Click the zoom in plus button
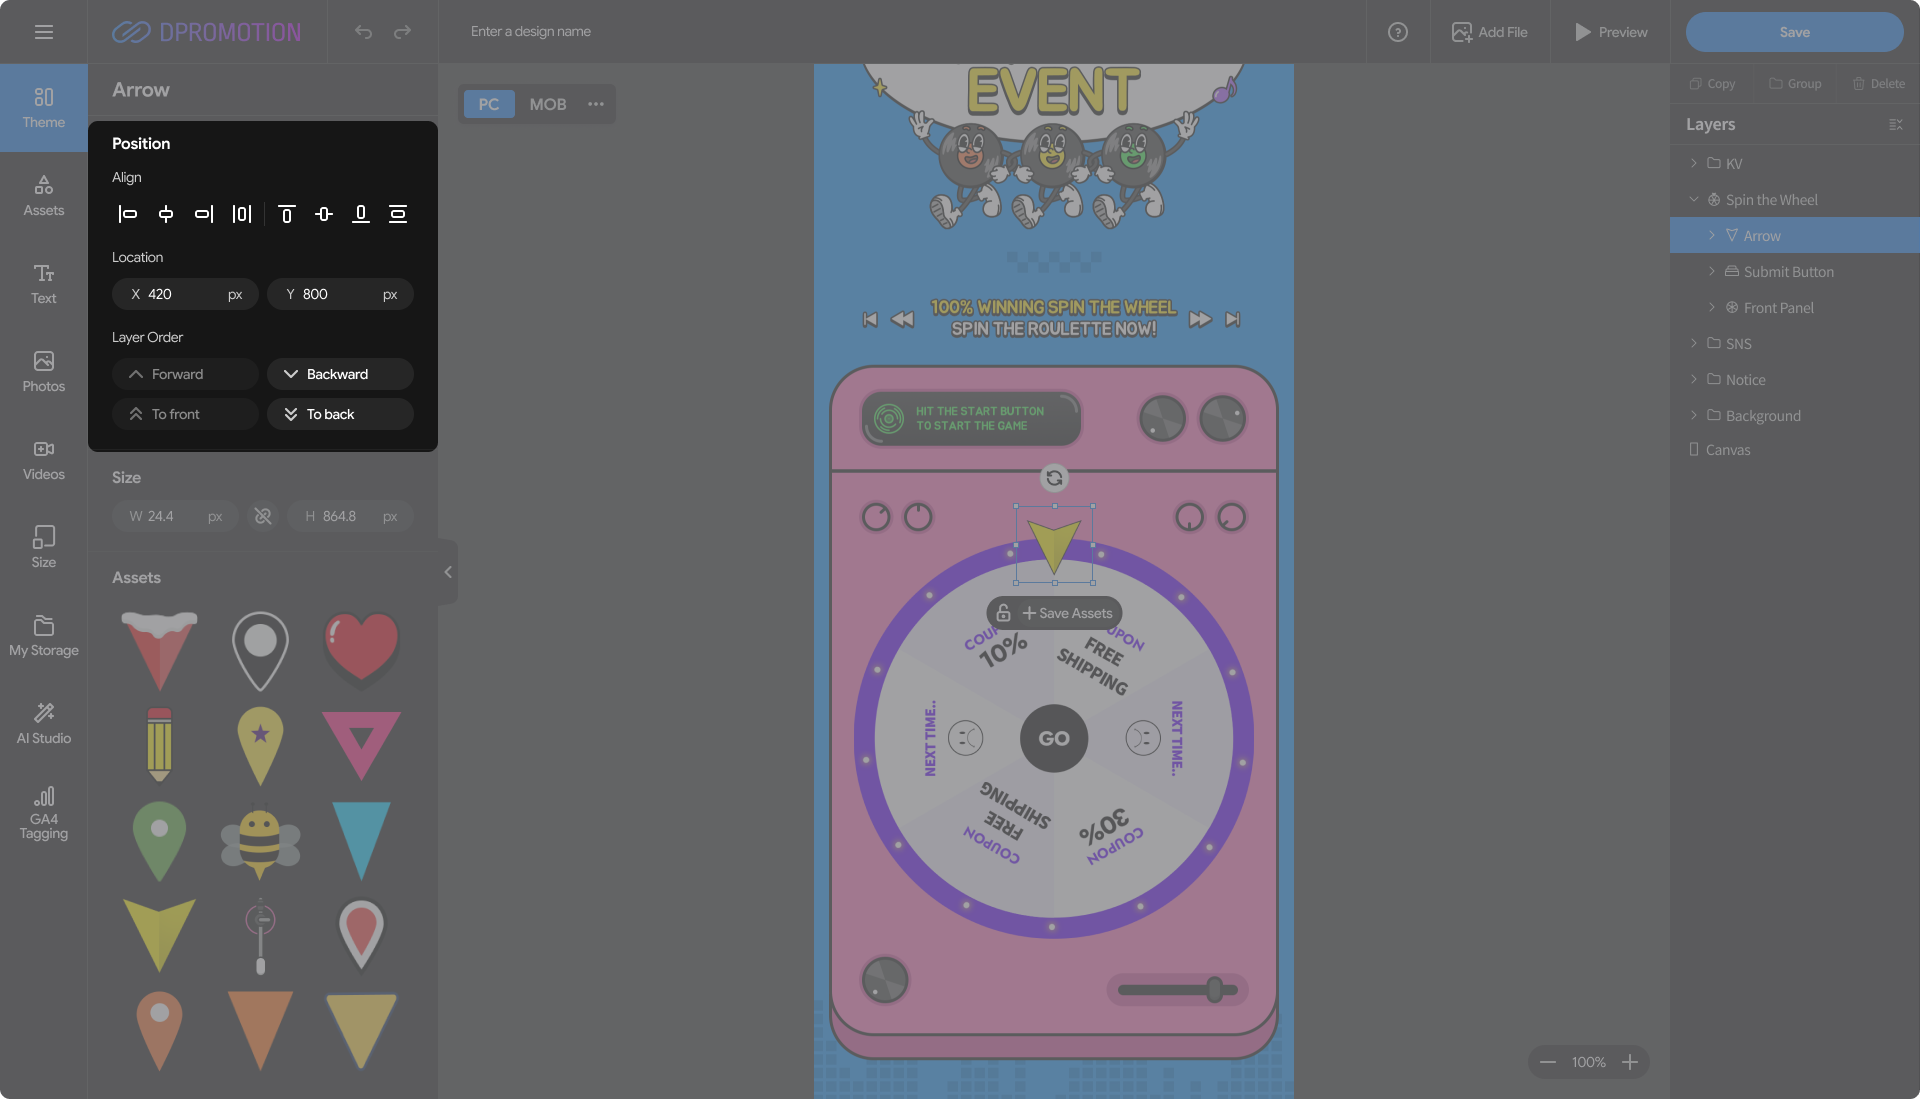 tap(1630, 1062)
